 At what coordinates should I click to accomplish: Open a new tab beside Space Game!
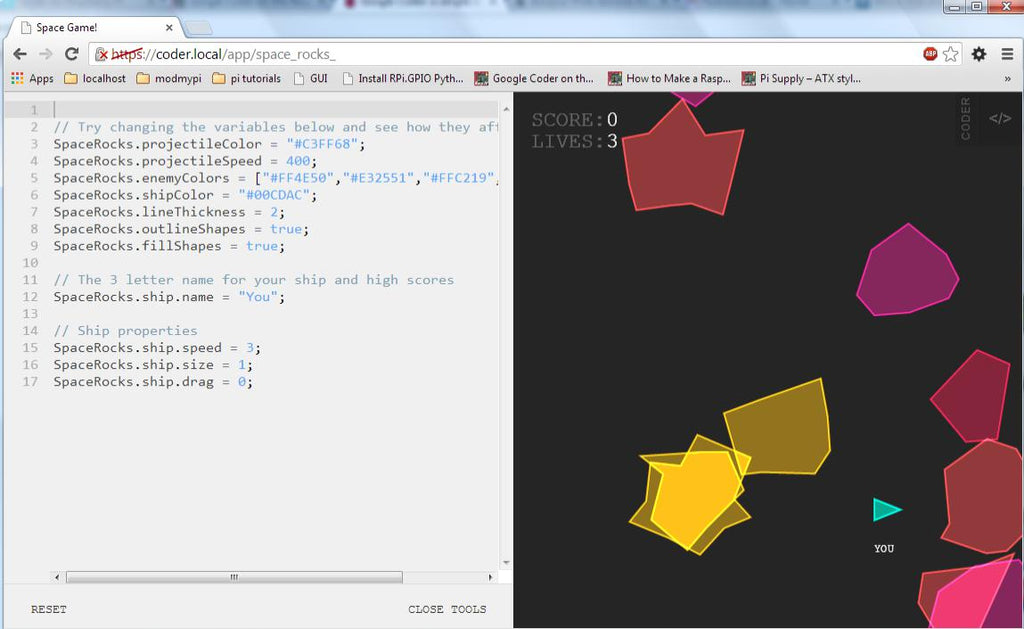click(x=199, y=28)
